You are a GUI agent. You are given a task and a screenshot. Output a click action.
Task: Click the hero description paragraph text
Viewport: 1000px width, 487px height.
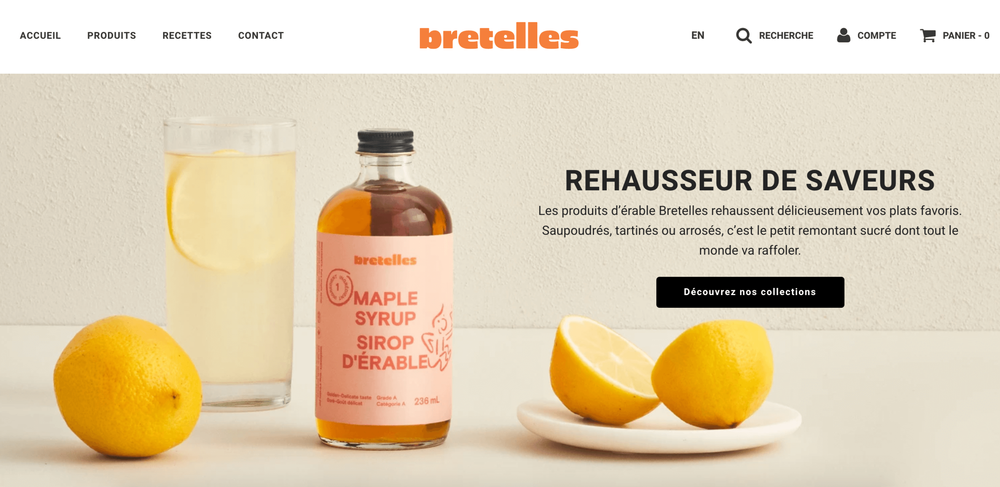tap(749, 230)
